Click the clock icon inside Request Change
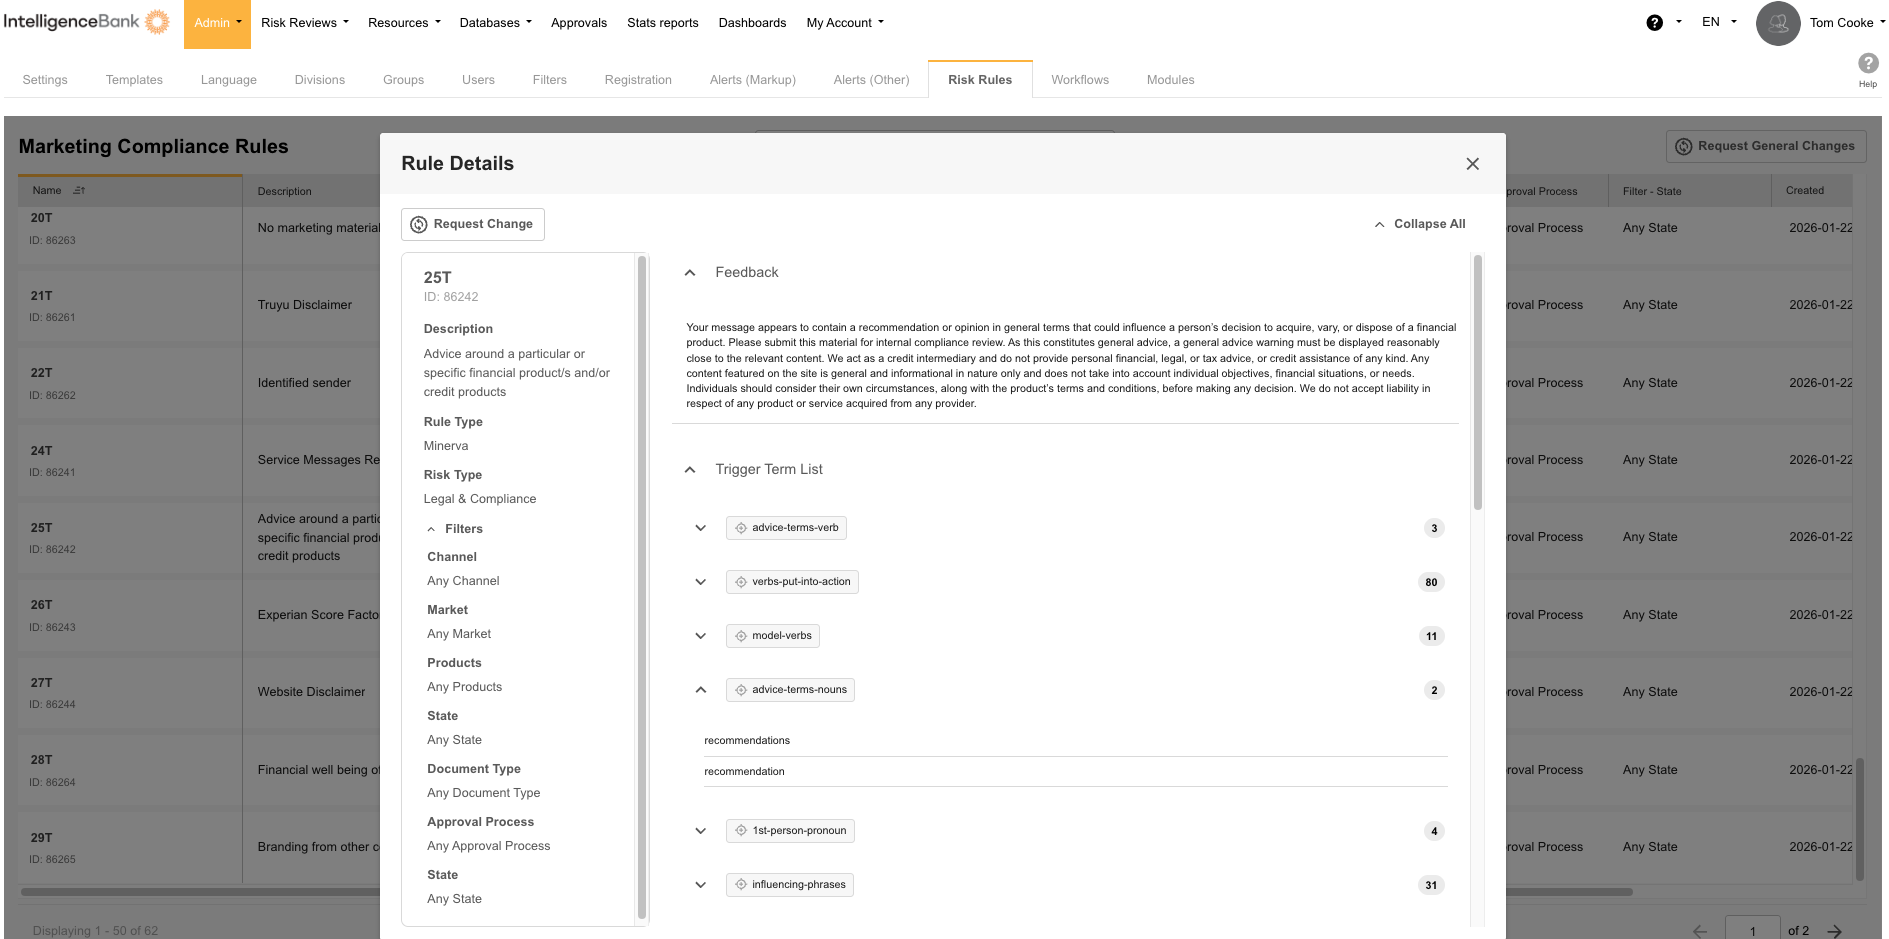 point(419,224)
